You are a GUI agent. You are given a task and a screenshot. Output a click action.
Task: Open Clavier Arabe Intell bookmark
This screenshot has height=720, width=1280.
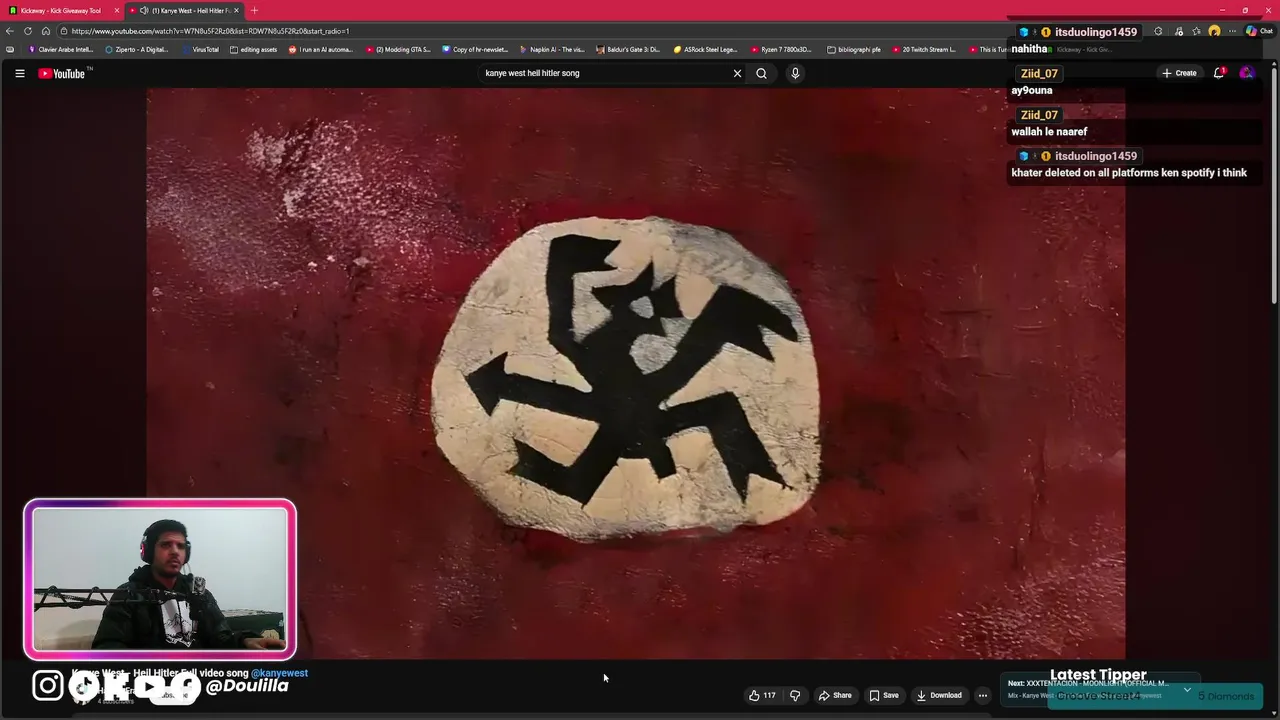(x=61, y=49)
